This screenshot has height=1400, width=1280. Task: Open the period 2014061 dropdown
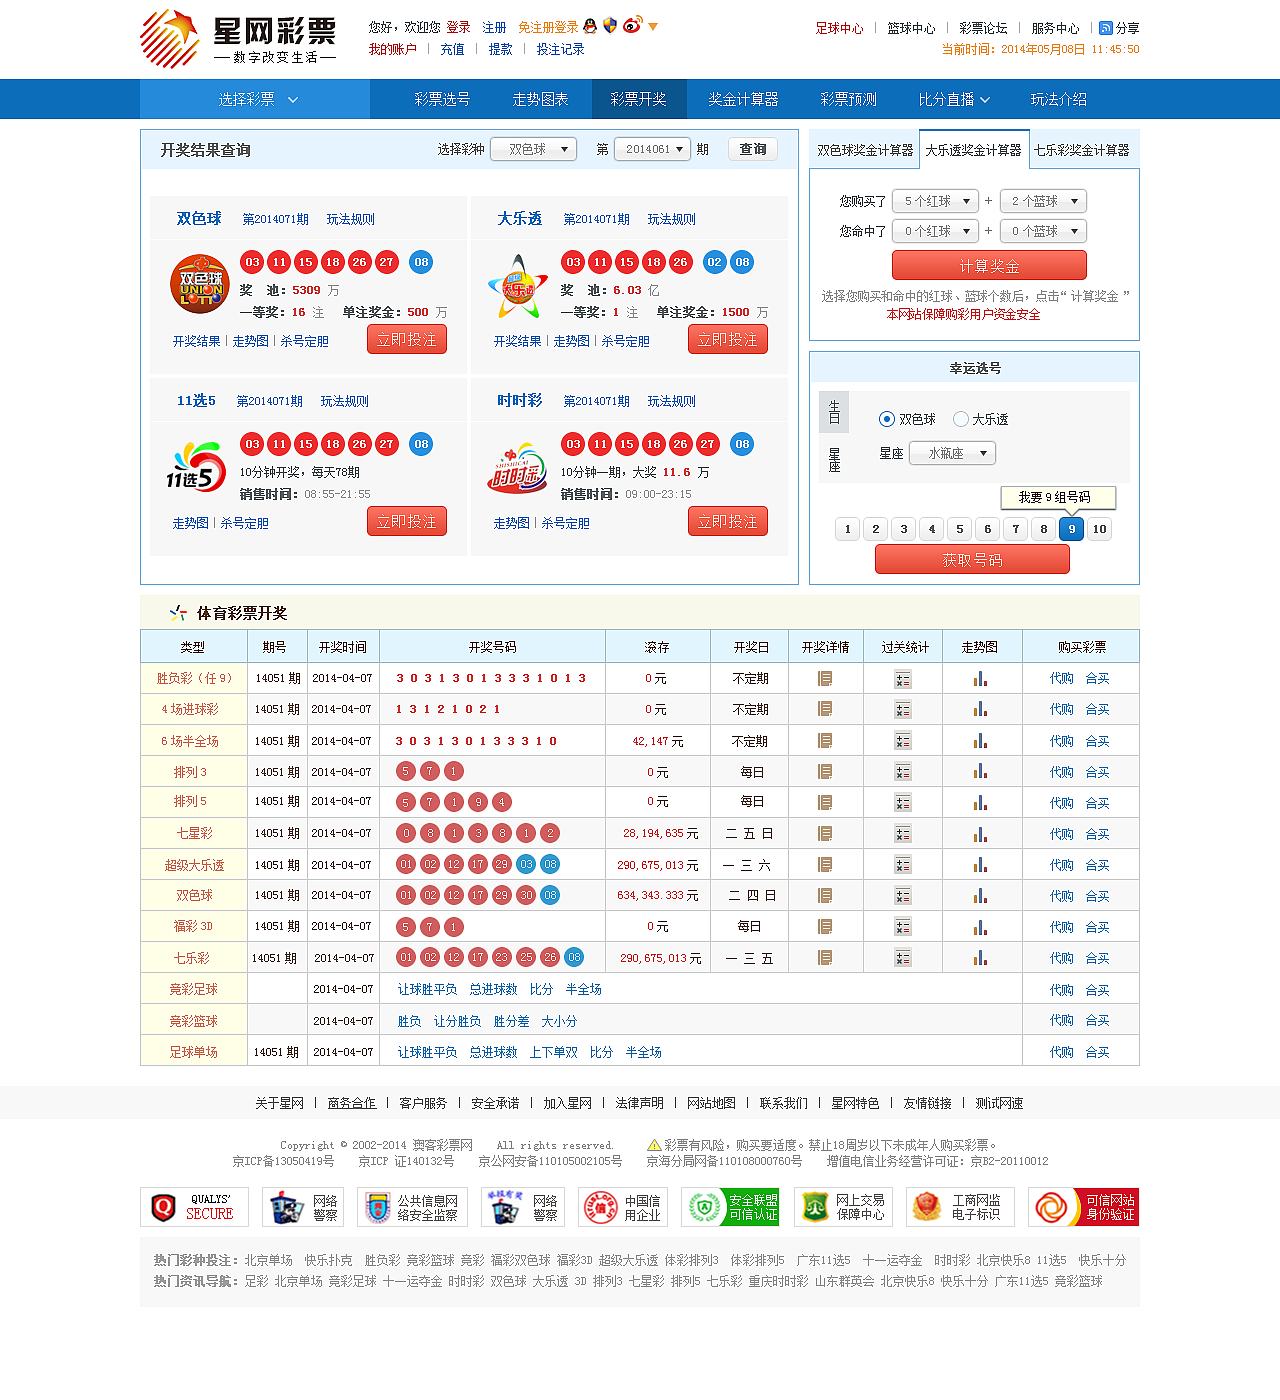coord(652,149)
